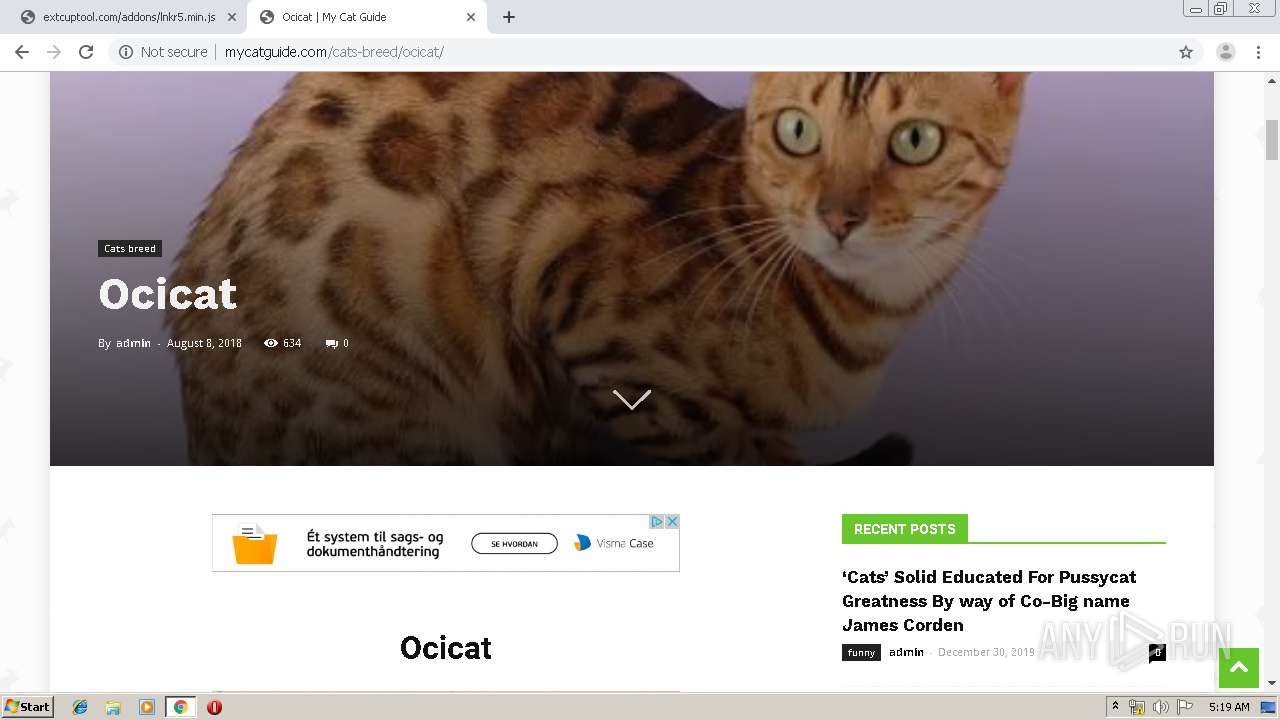The image size is (1280, 720).
Task: Close the extcuptool.com tab
Action: click(231, 17)
